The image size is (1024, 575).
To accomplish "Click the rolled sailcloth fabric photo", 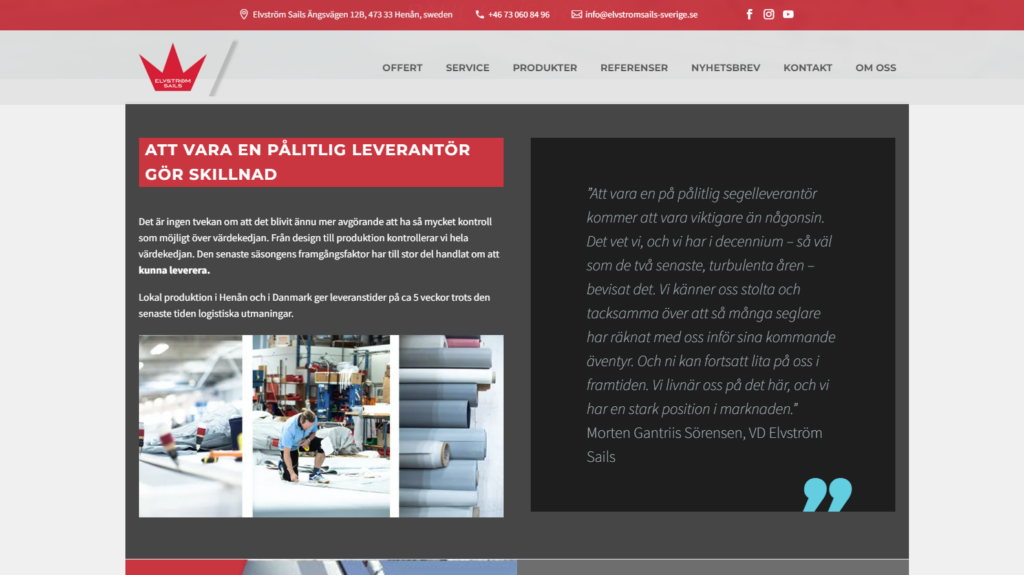I will click(450, 426).
